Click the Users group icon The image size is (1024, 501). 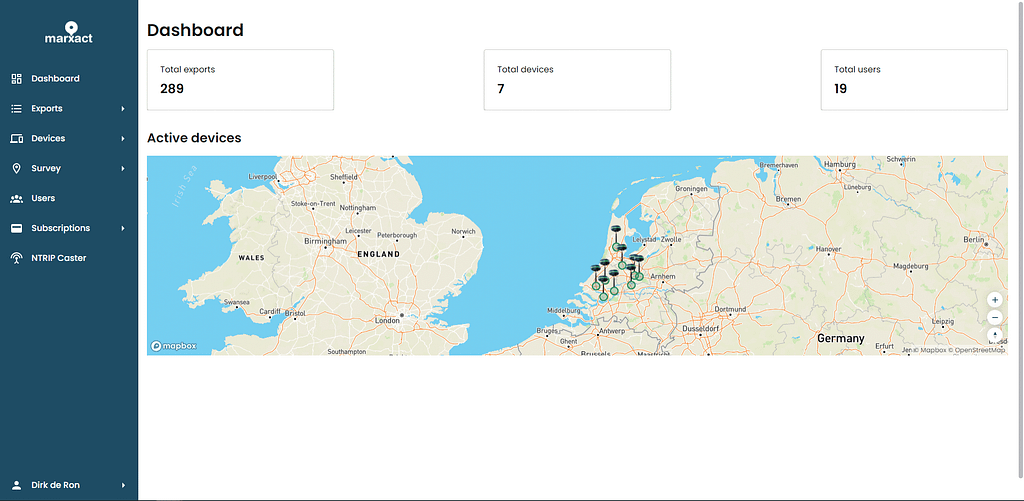[16, 198]
